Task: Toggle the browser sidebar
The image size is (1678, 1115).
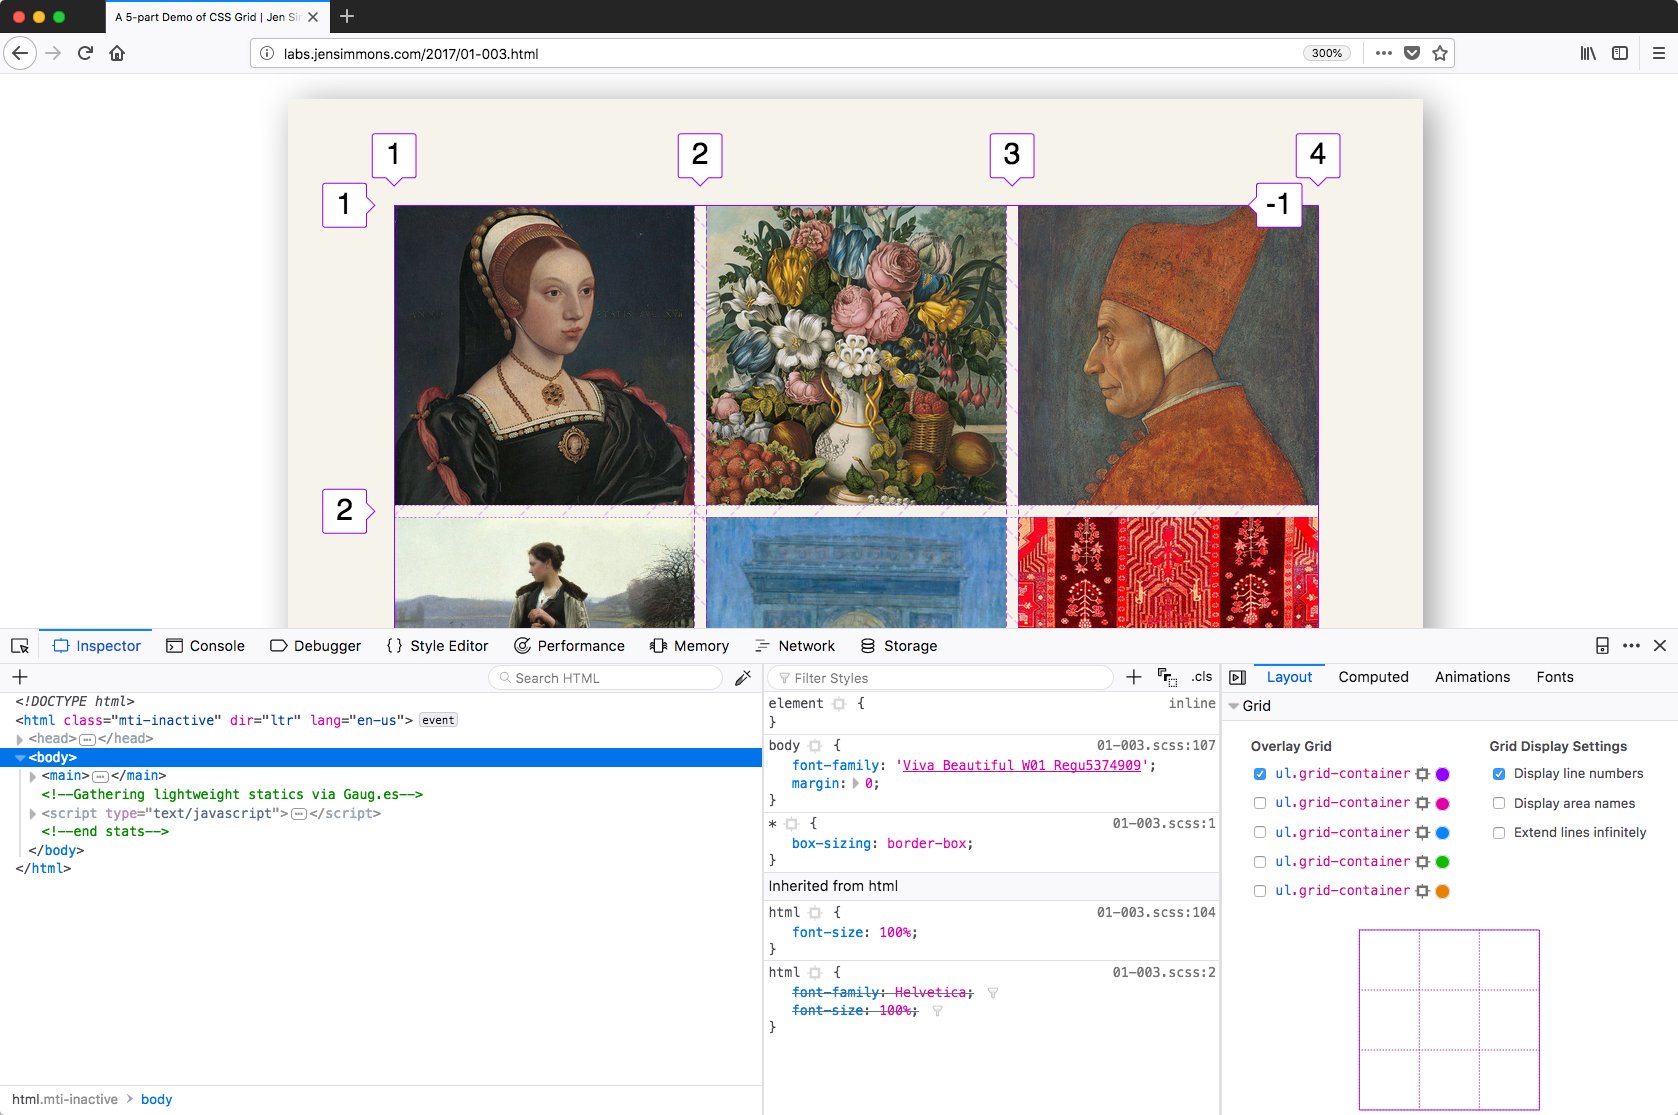Action: tap(1620, 53)
